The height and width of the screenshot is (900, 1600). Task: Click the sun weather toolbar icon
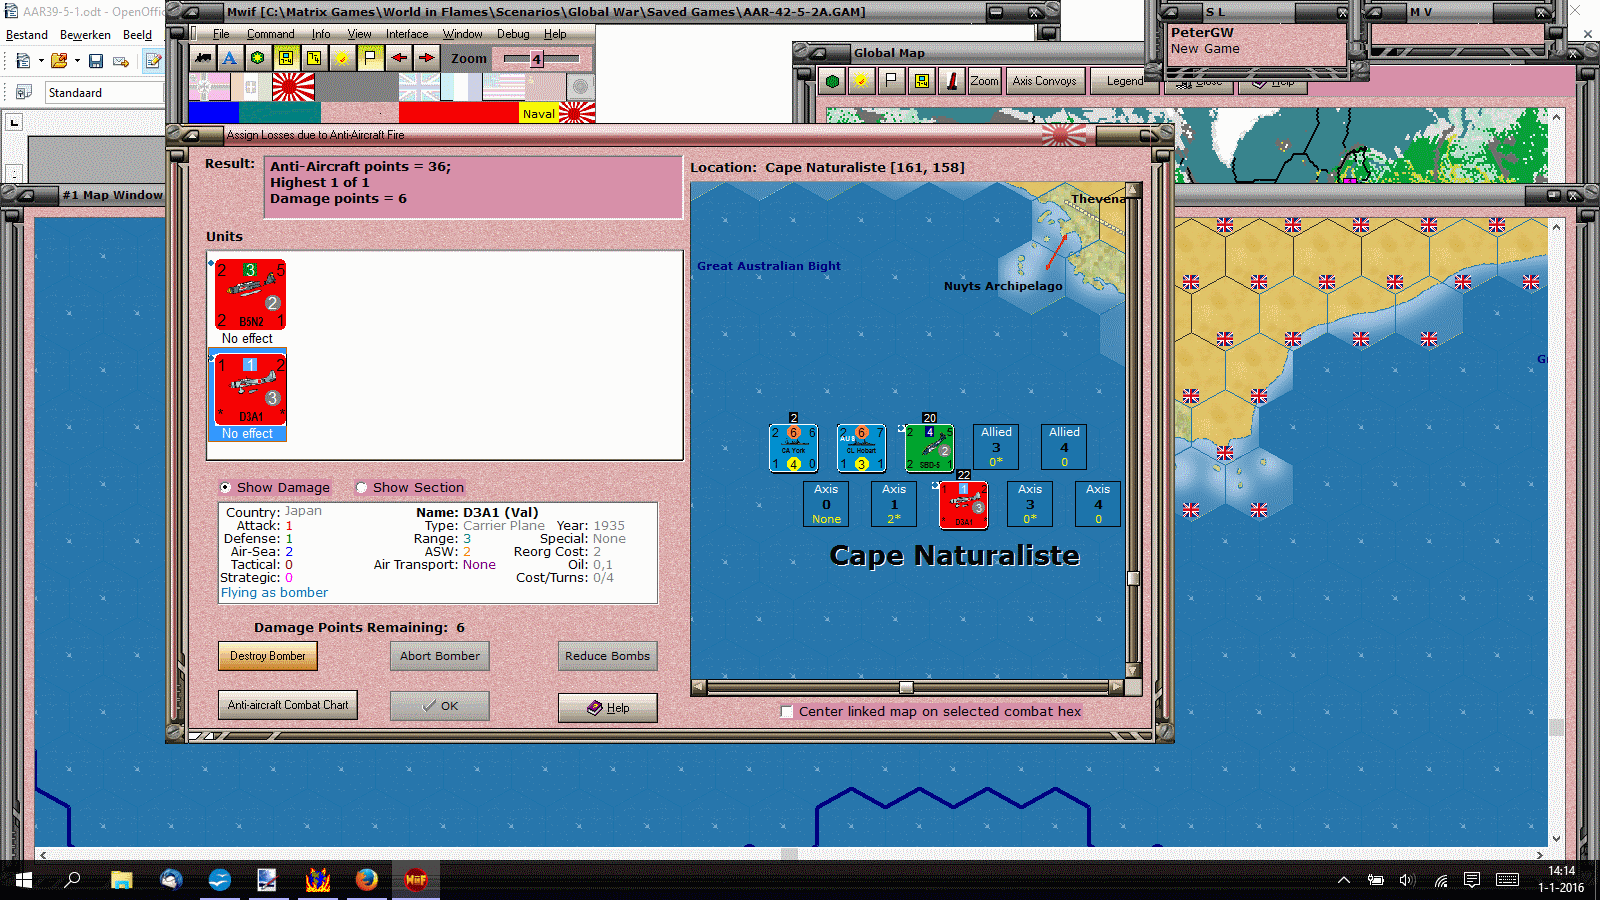(342, 58)
